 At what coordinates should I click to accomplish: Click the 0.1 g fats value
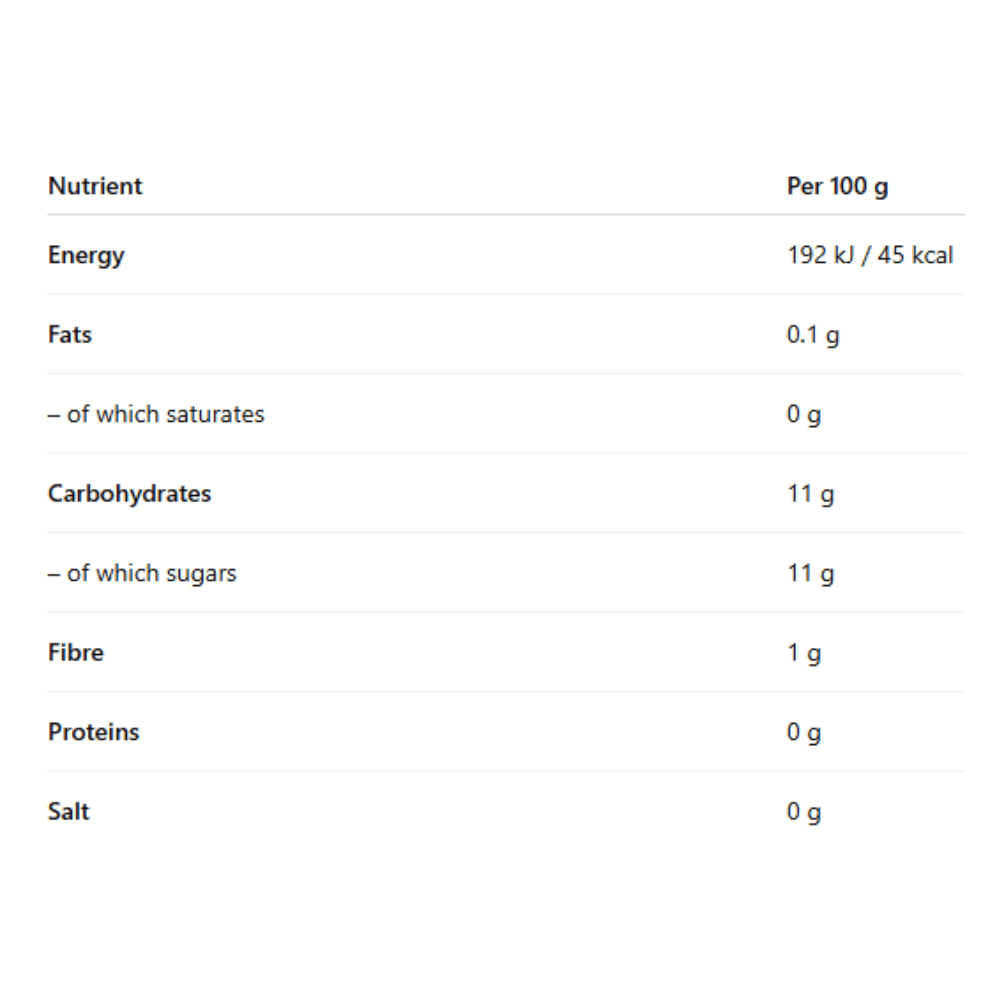coord(812,335)
